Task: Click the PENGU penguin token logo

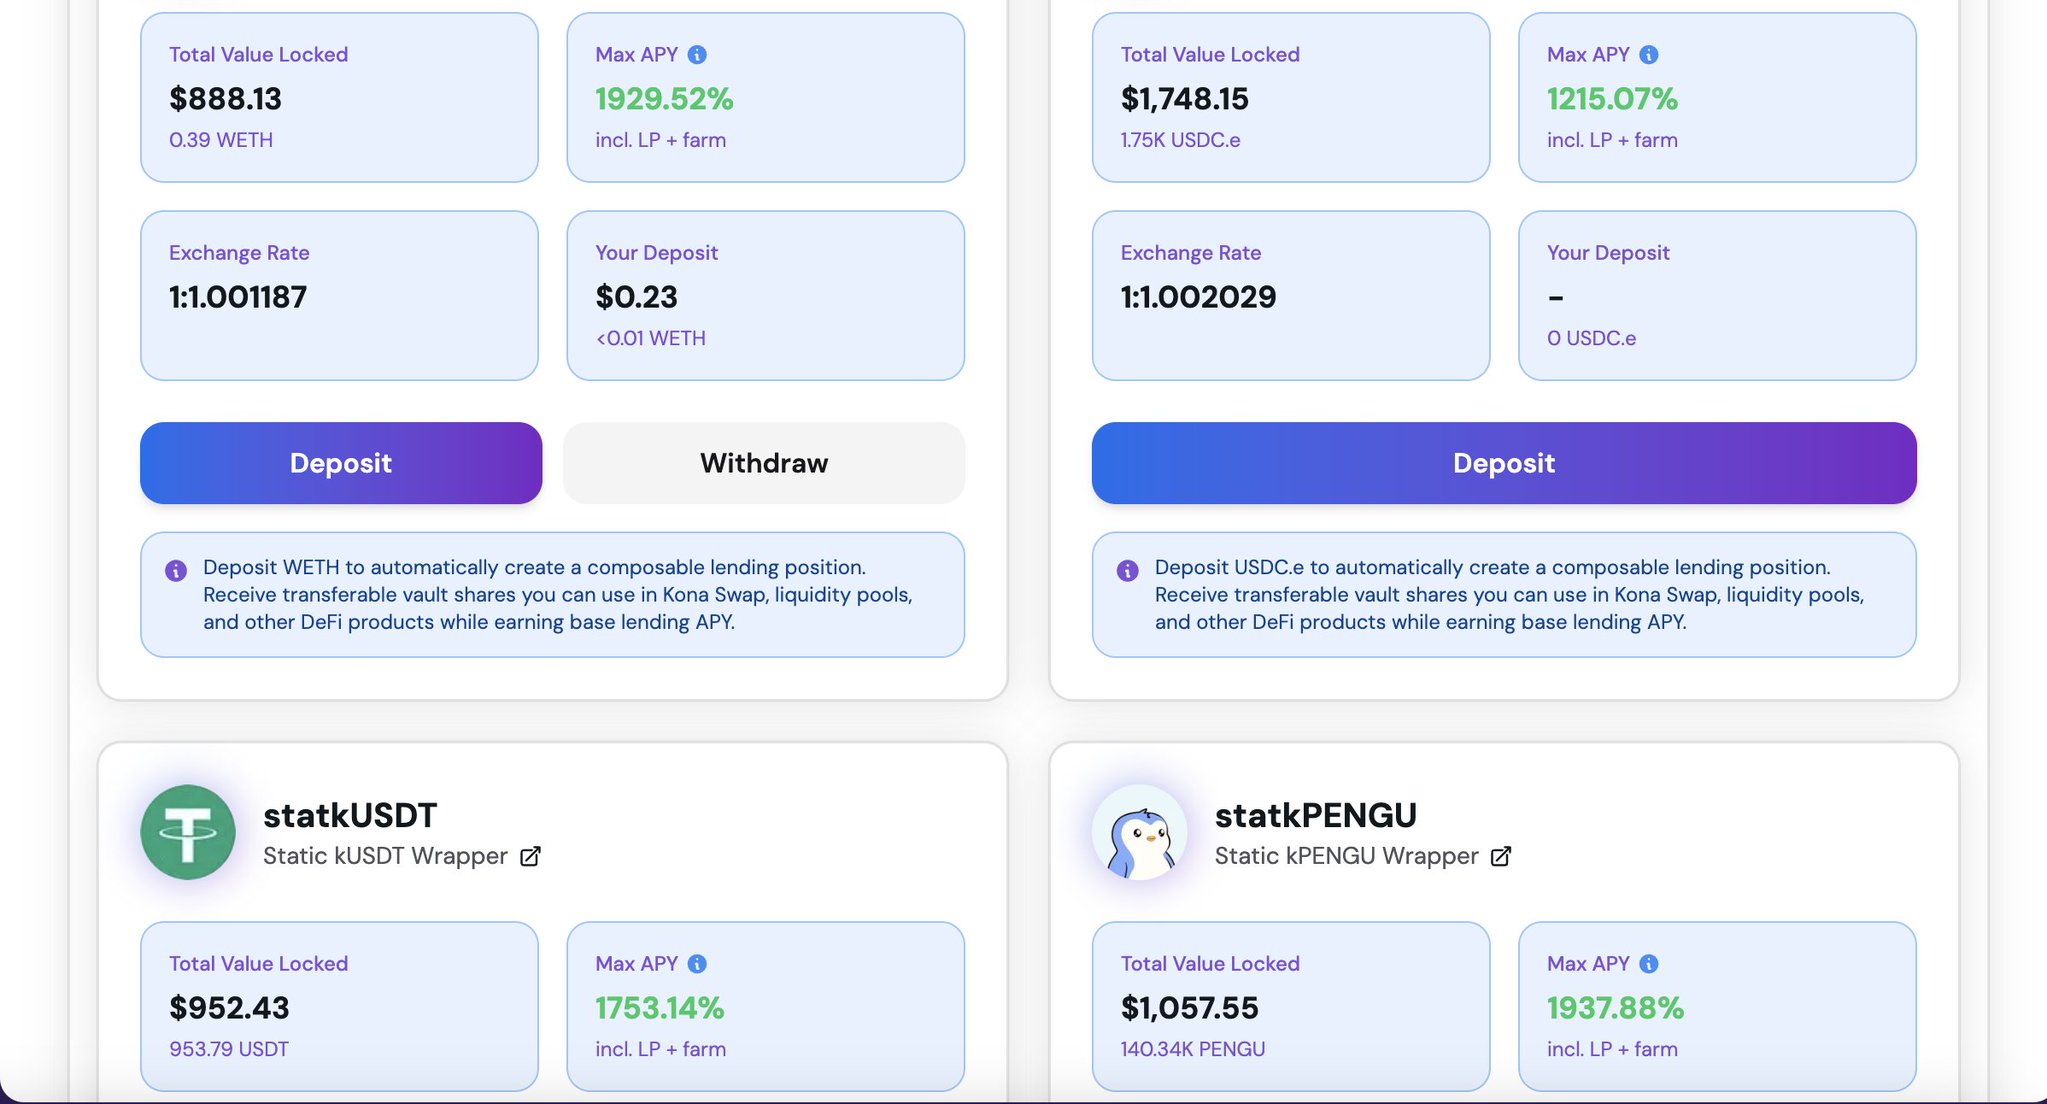Action: (x=1140, y=832)
